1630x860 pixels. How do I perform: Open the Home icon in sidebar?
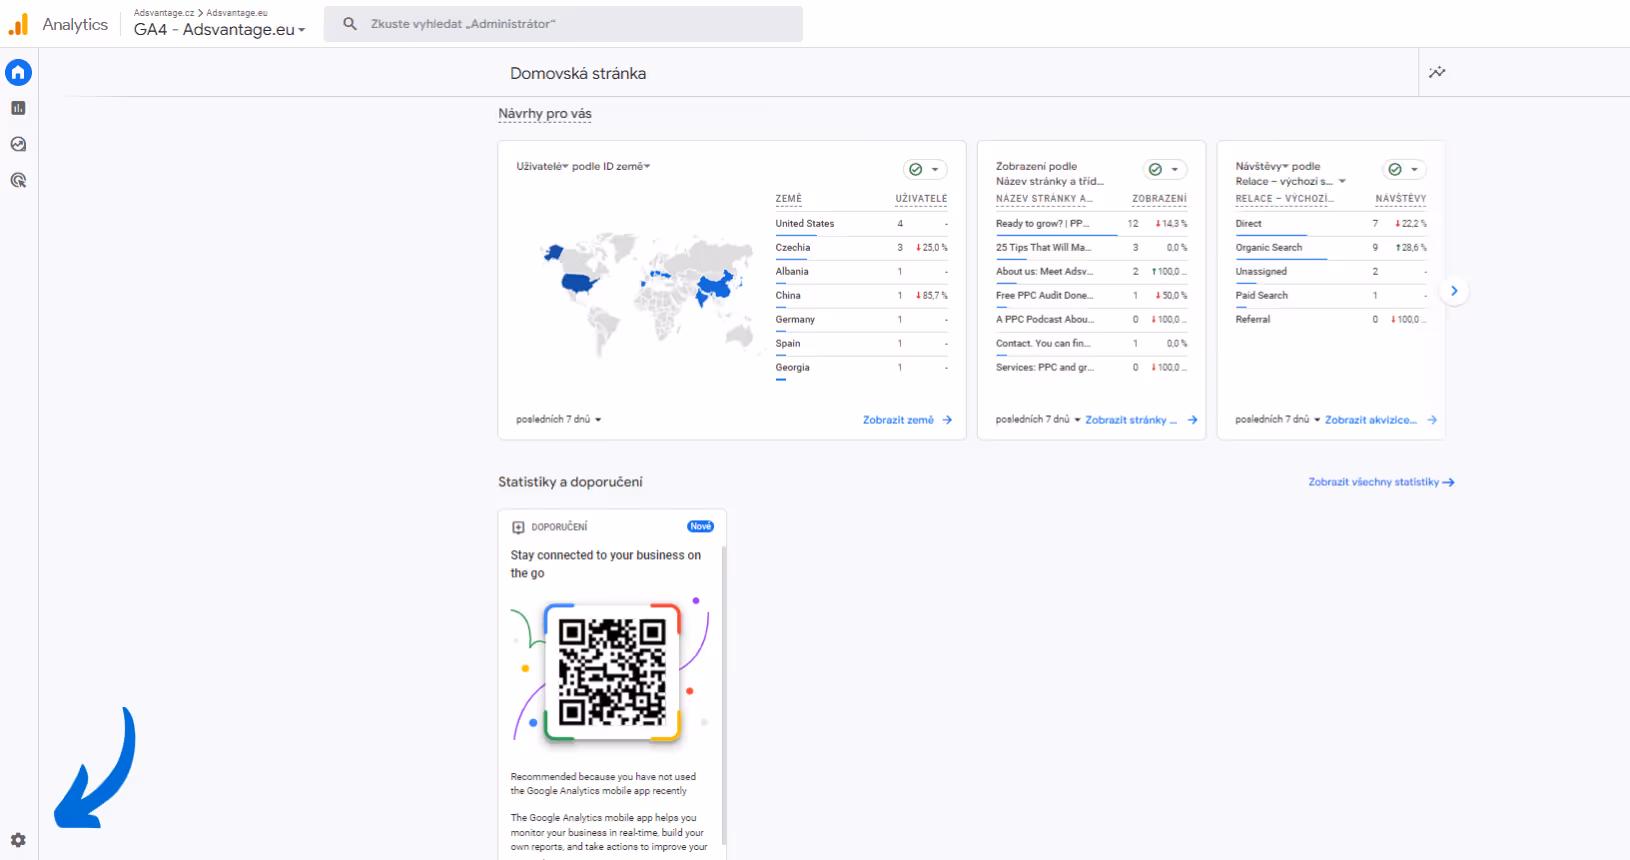18,72
